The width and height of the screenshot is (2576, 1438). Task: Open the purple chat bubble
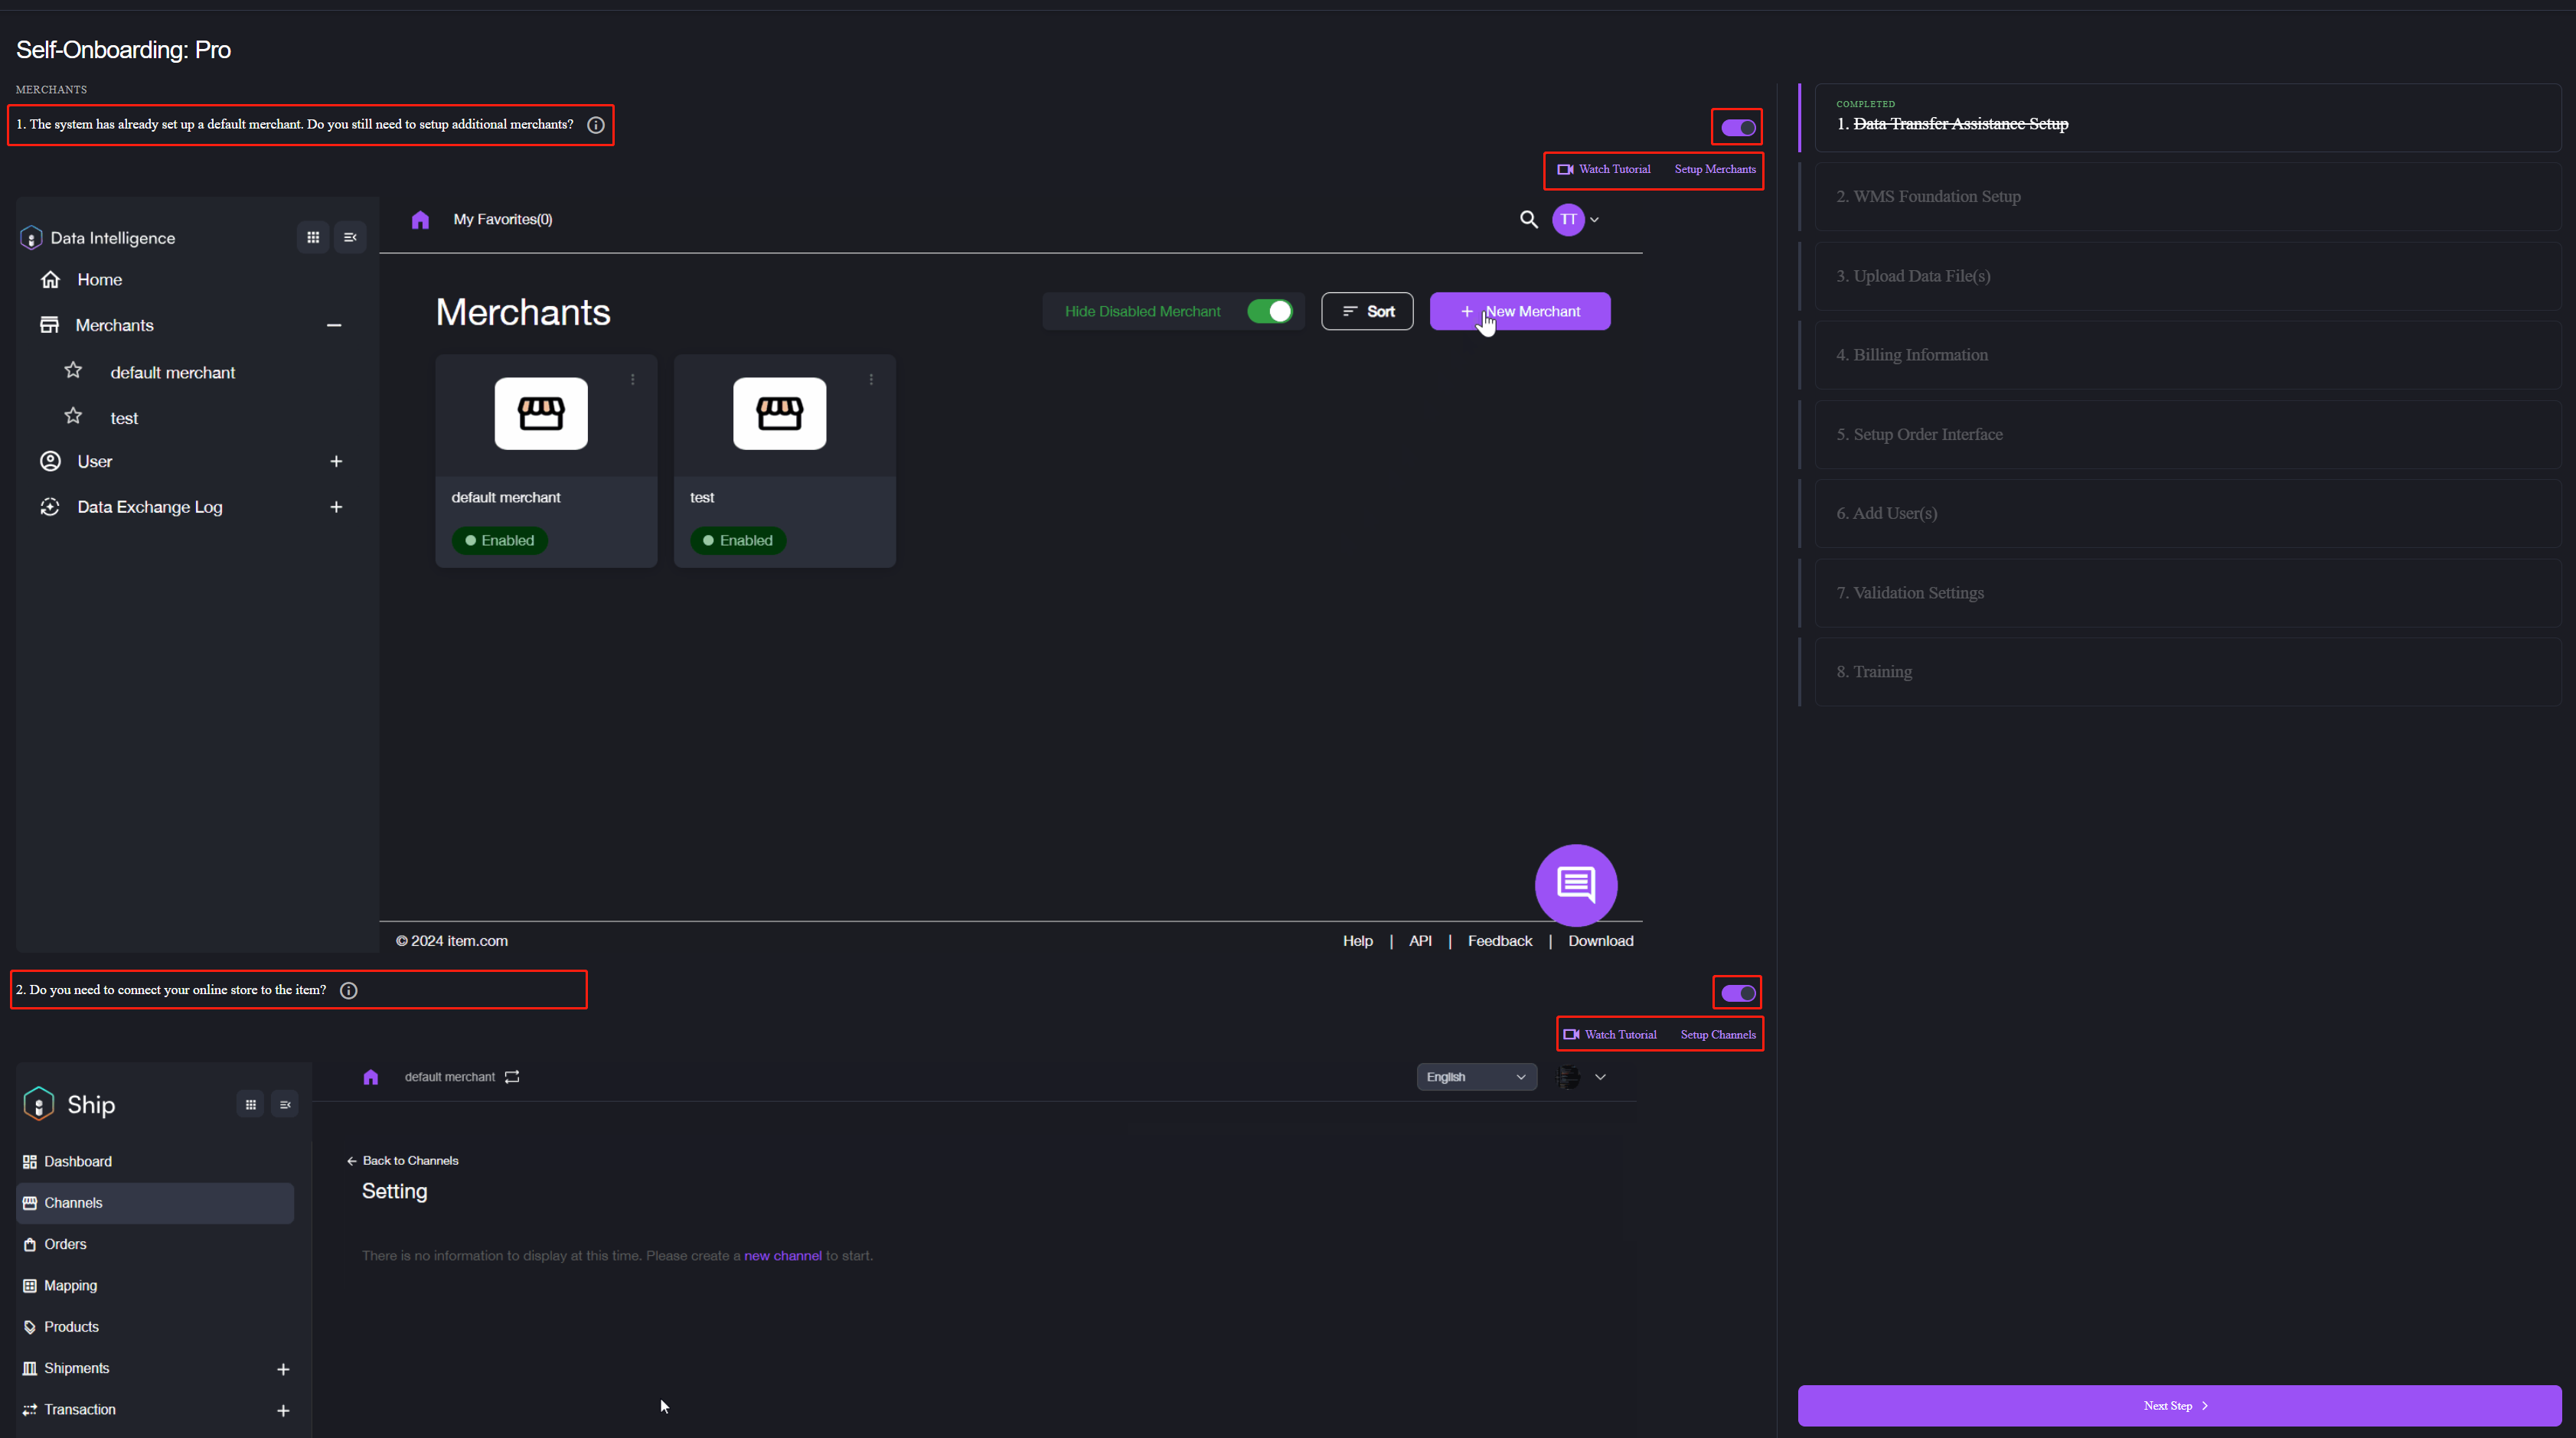(1576, 884)
